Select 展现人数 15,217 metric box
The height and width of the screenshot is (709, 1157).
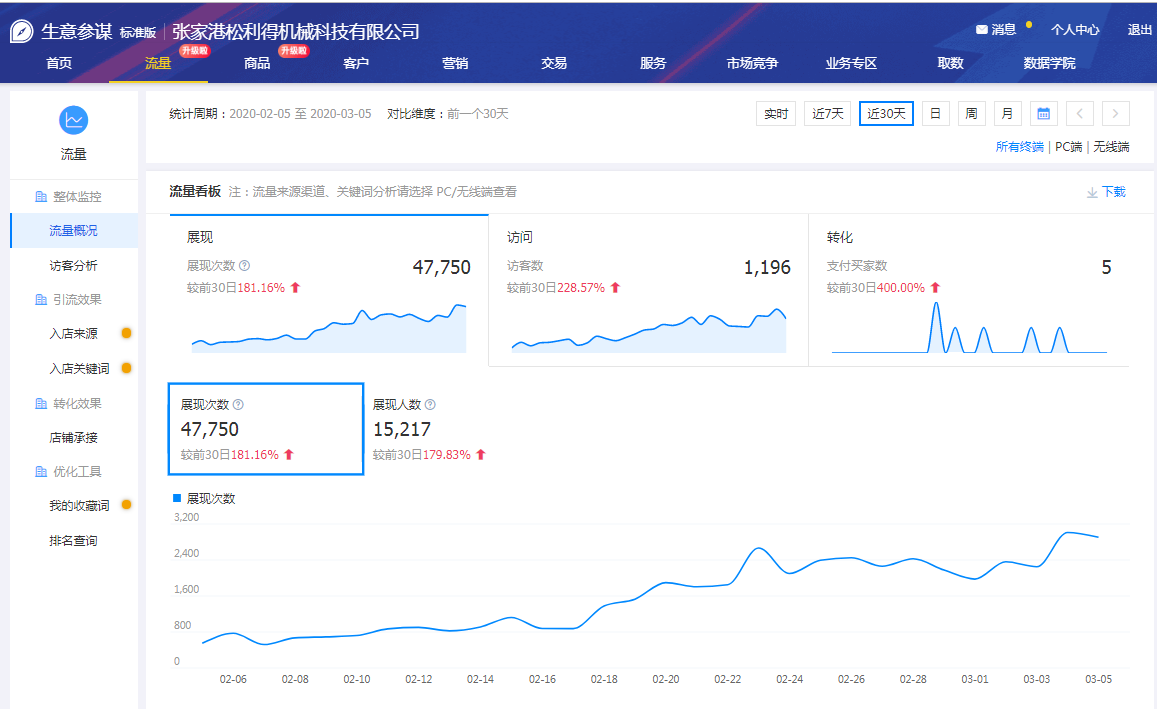click(429, 429)
